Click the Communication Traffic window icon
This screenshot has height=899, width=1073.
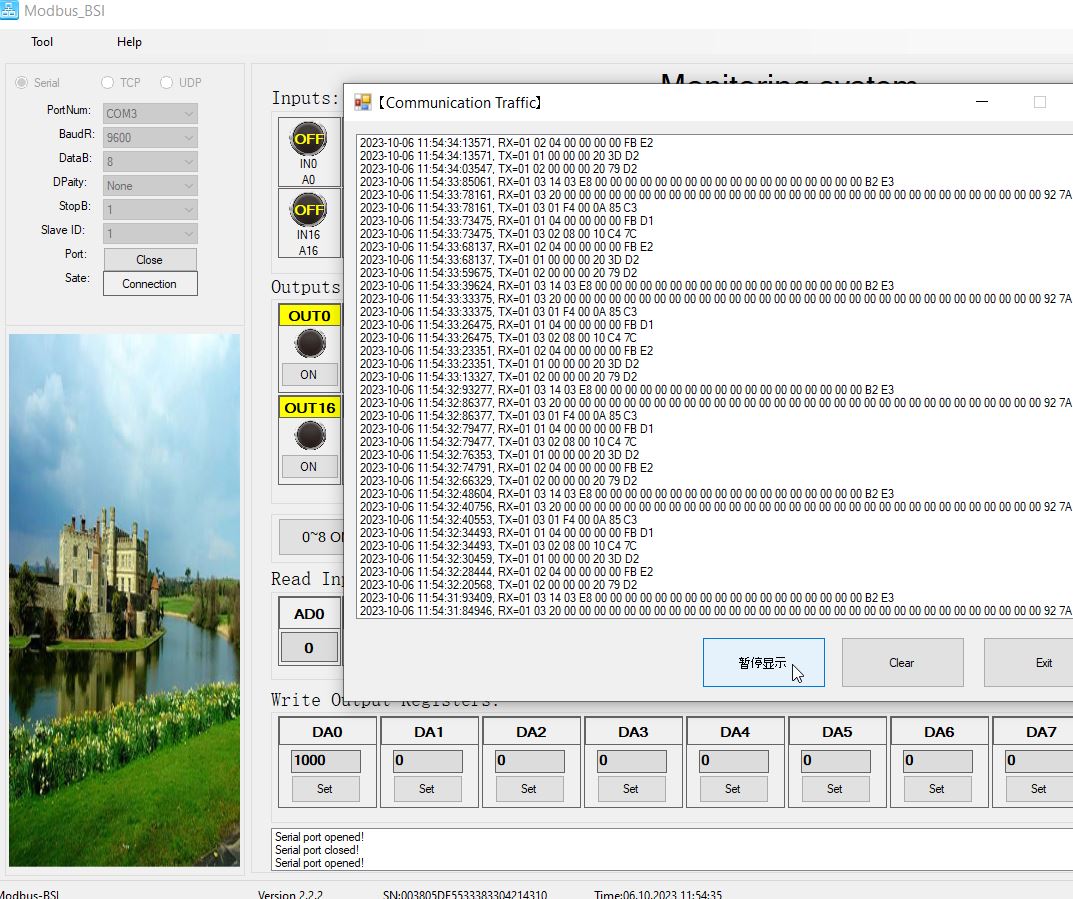point(363,102)
